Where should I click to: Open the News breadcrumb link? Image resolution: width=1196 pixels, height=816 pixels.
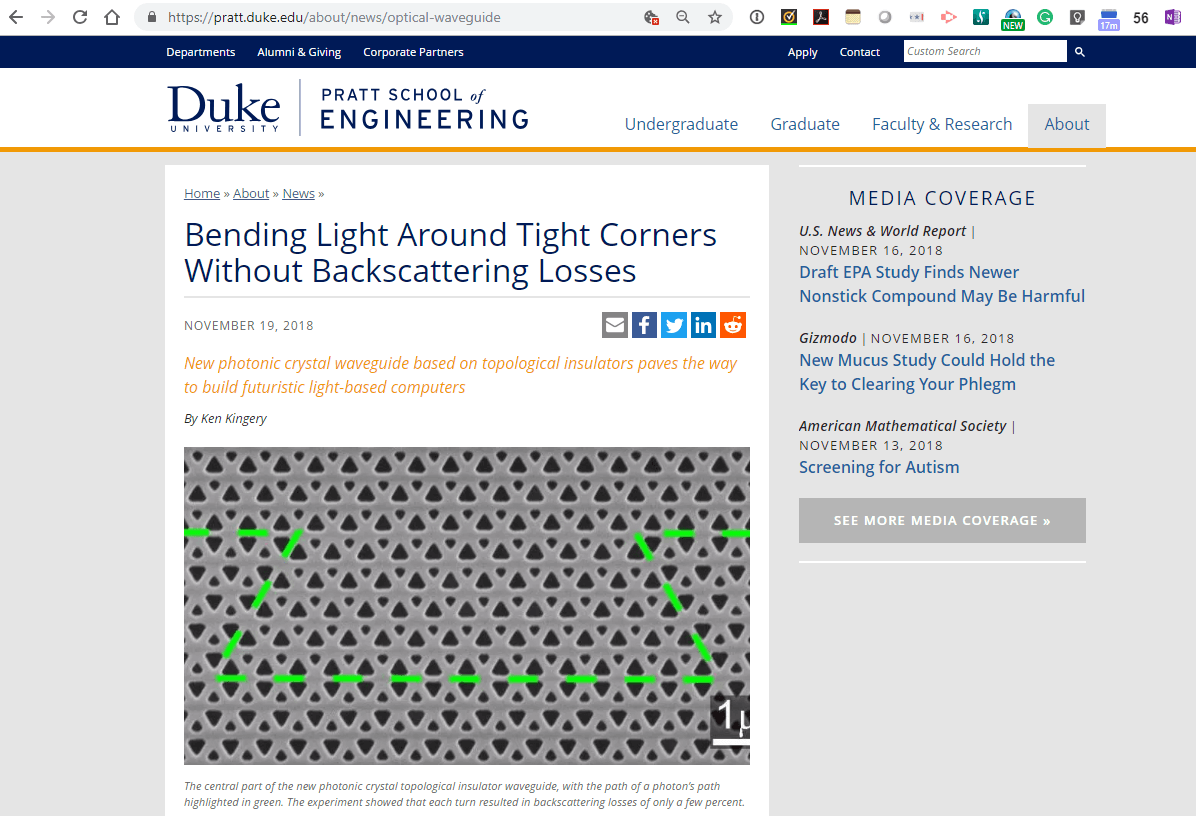(298, 193)
